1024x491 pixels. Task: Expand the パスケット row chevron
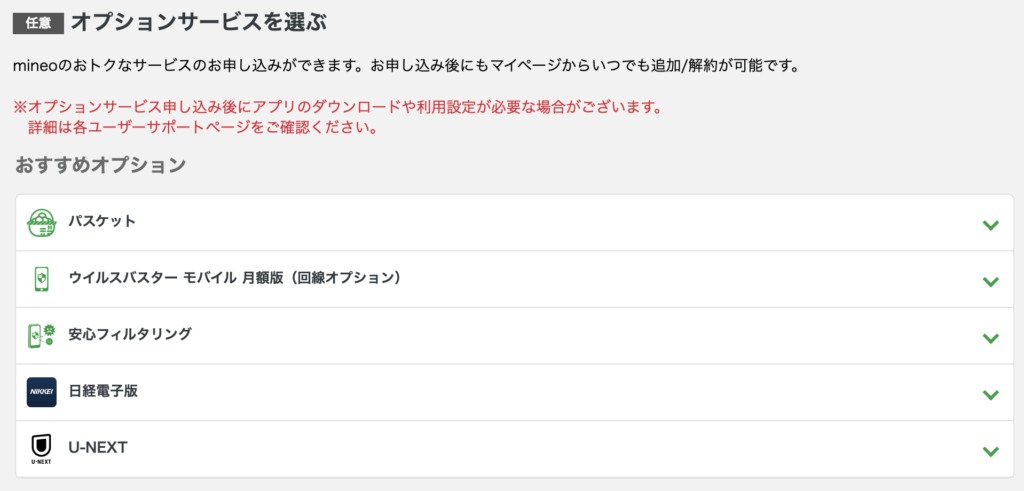point(991,225)
